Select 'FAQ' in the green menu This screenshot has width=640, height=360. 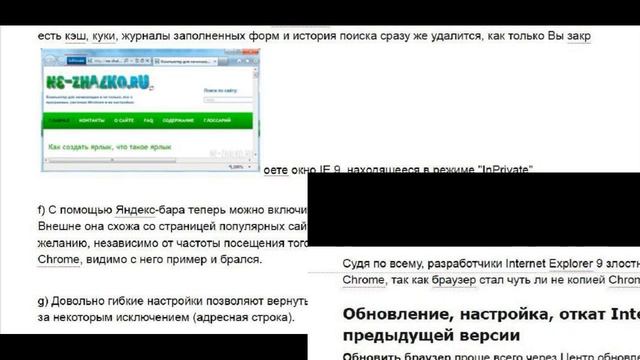(x=148, y=120)
